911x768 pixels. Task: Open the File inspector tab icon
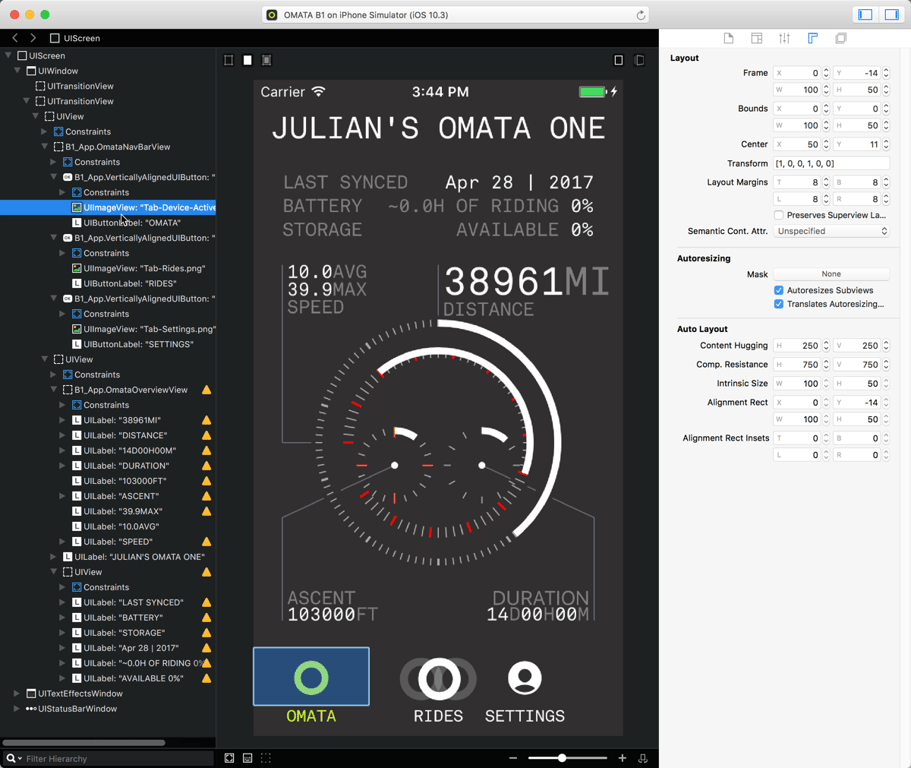click(x=728, y=38)
